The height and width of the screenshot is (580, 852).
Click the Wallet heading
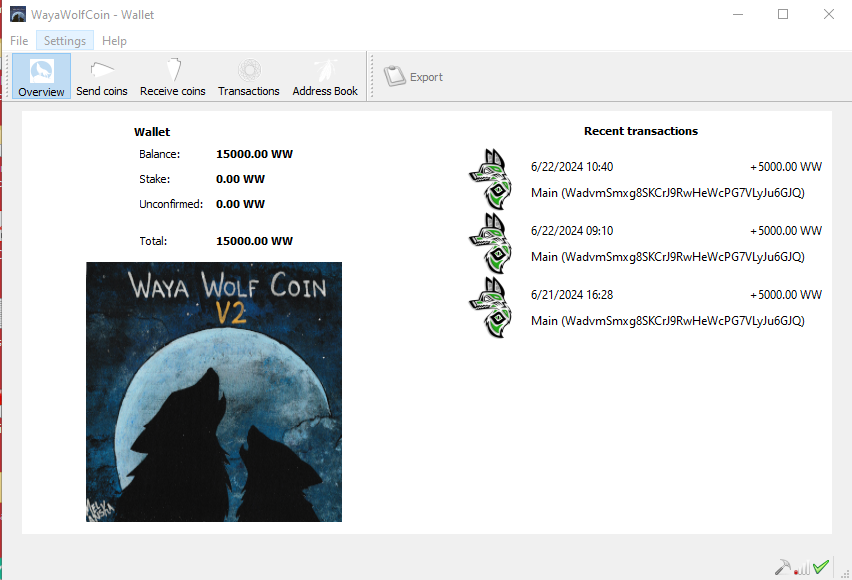(152, 132)
